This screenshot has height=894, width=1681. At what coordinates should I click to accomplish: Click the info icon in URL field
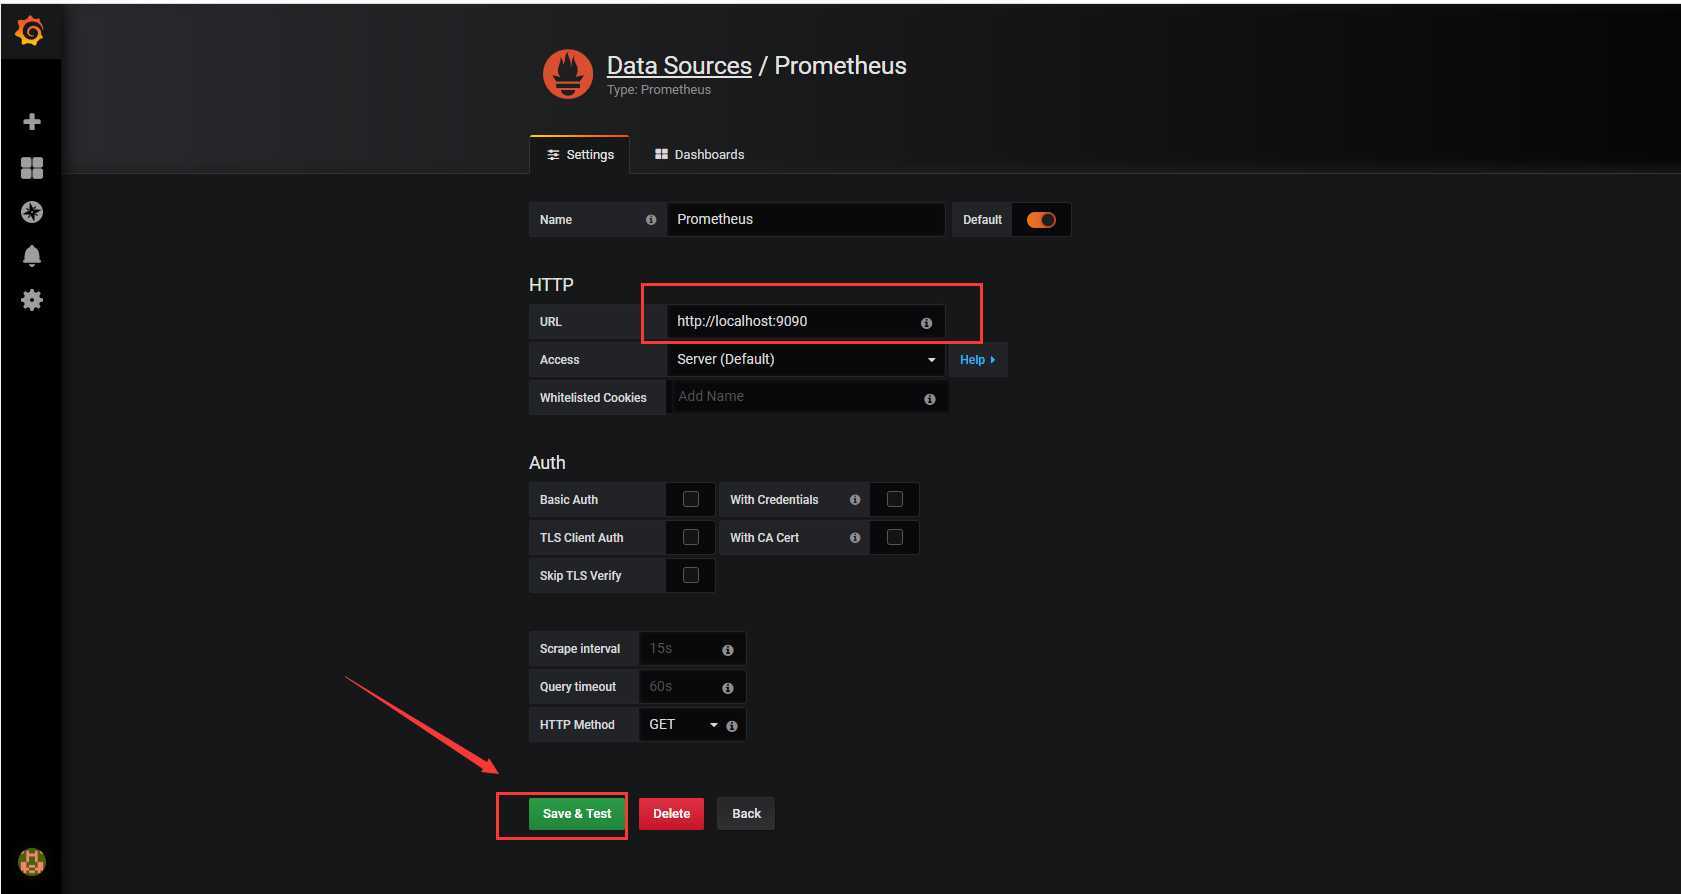(x=926, y=323)
